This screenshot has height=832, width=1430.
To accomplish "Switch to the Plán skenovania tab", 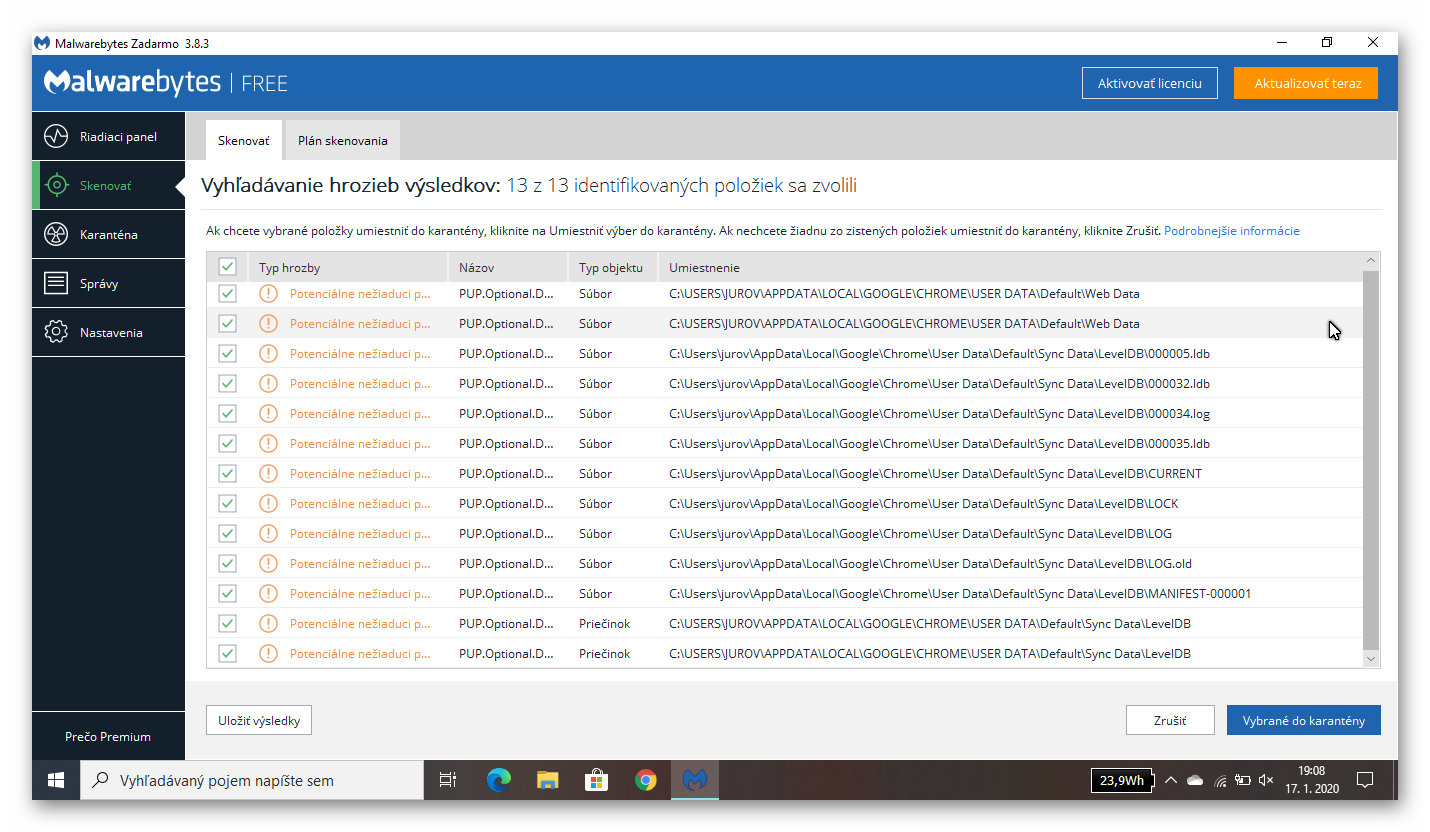I will 343,140.
